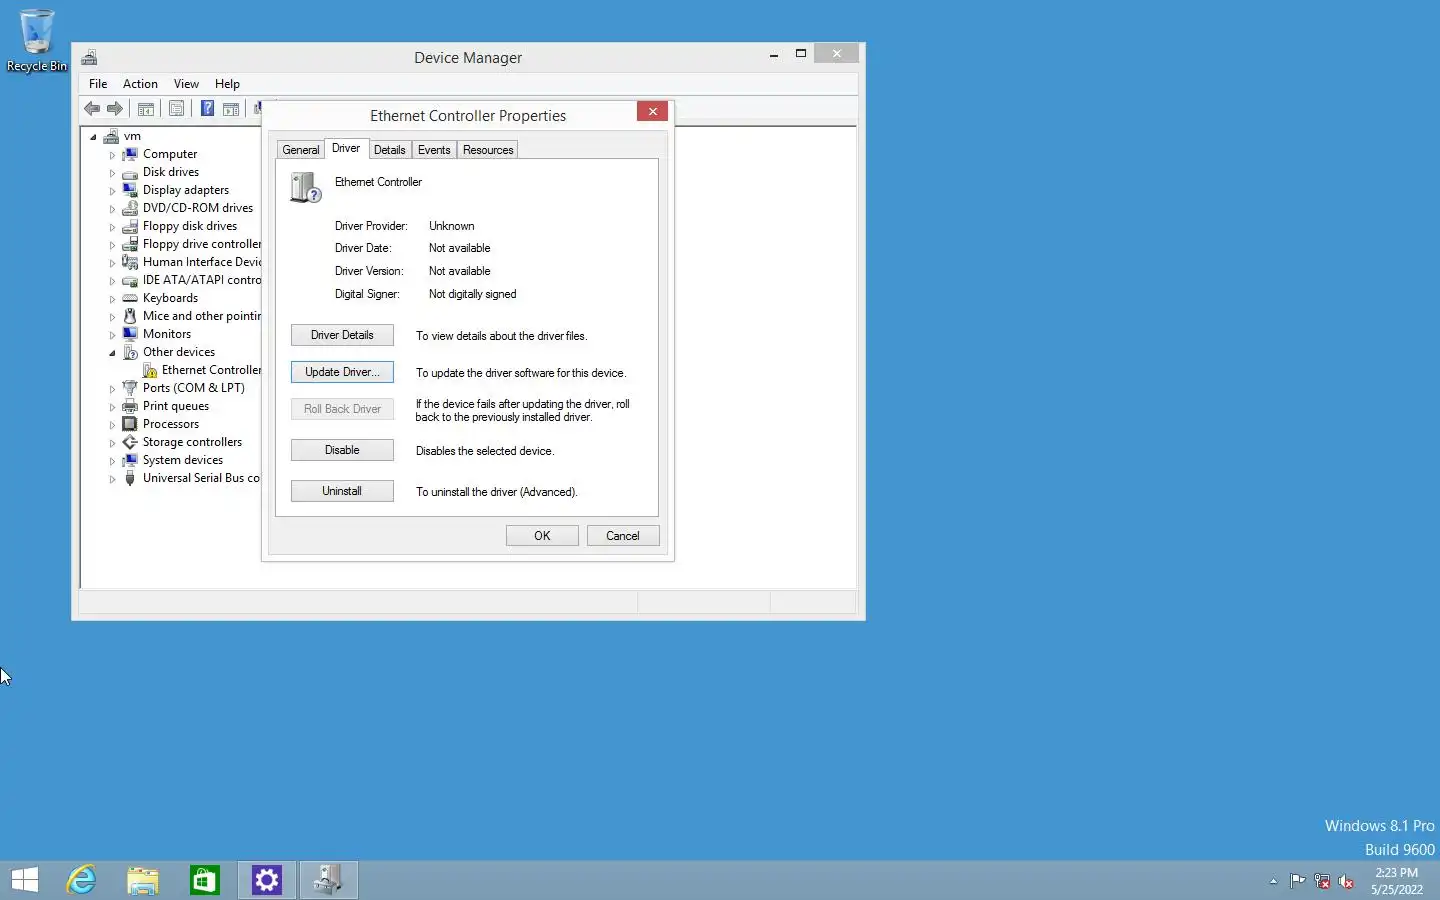This screenshot has height=900, width=1440.
Task: Expand the Keyboards tree node
Action: click(x=112, y=299)
